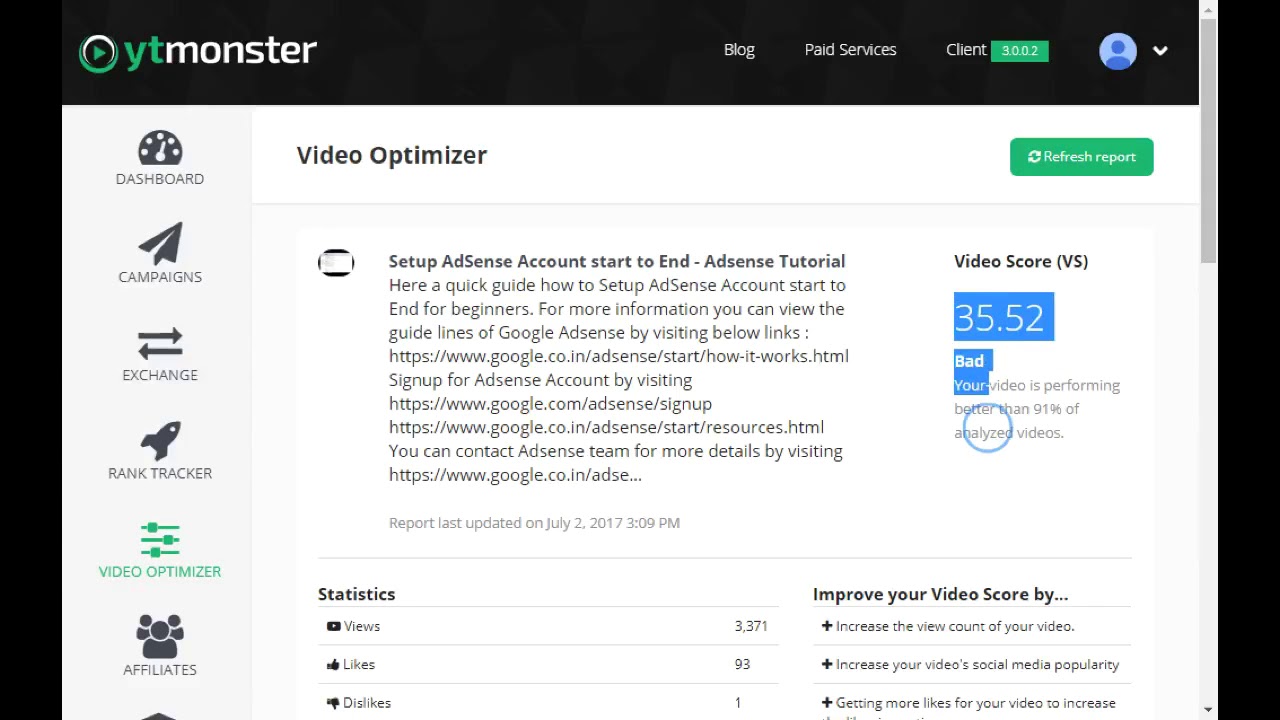Click the Refresh report button
1280x720 pixels.
1082,157
